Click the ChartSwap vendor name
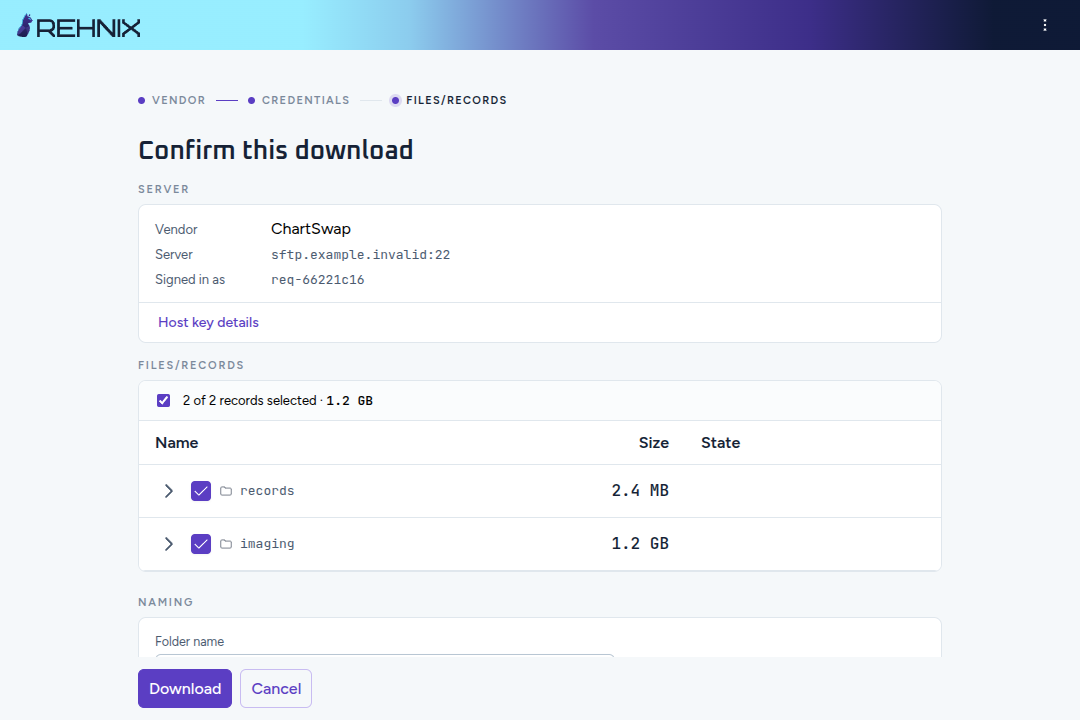The height and width of the screenshot is (720, 1080). pos(311,229)
